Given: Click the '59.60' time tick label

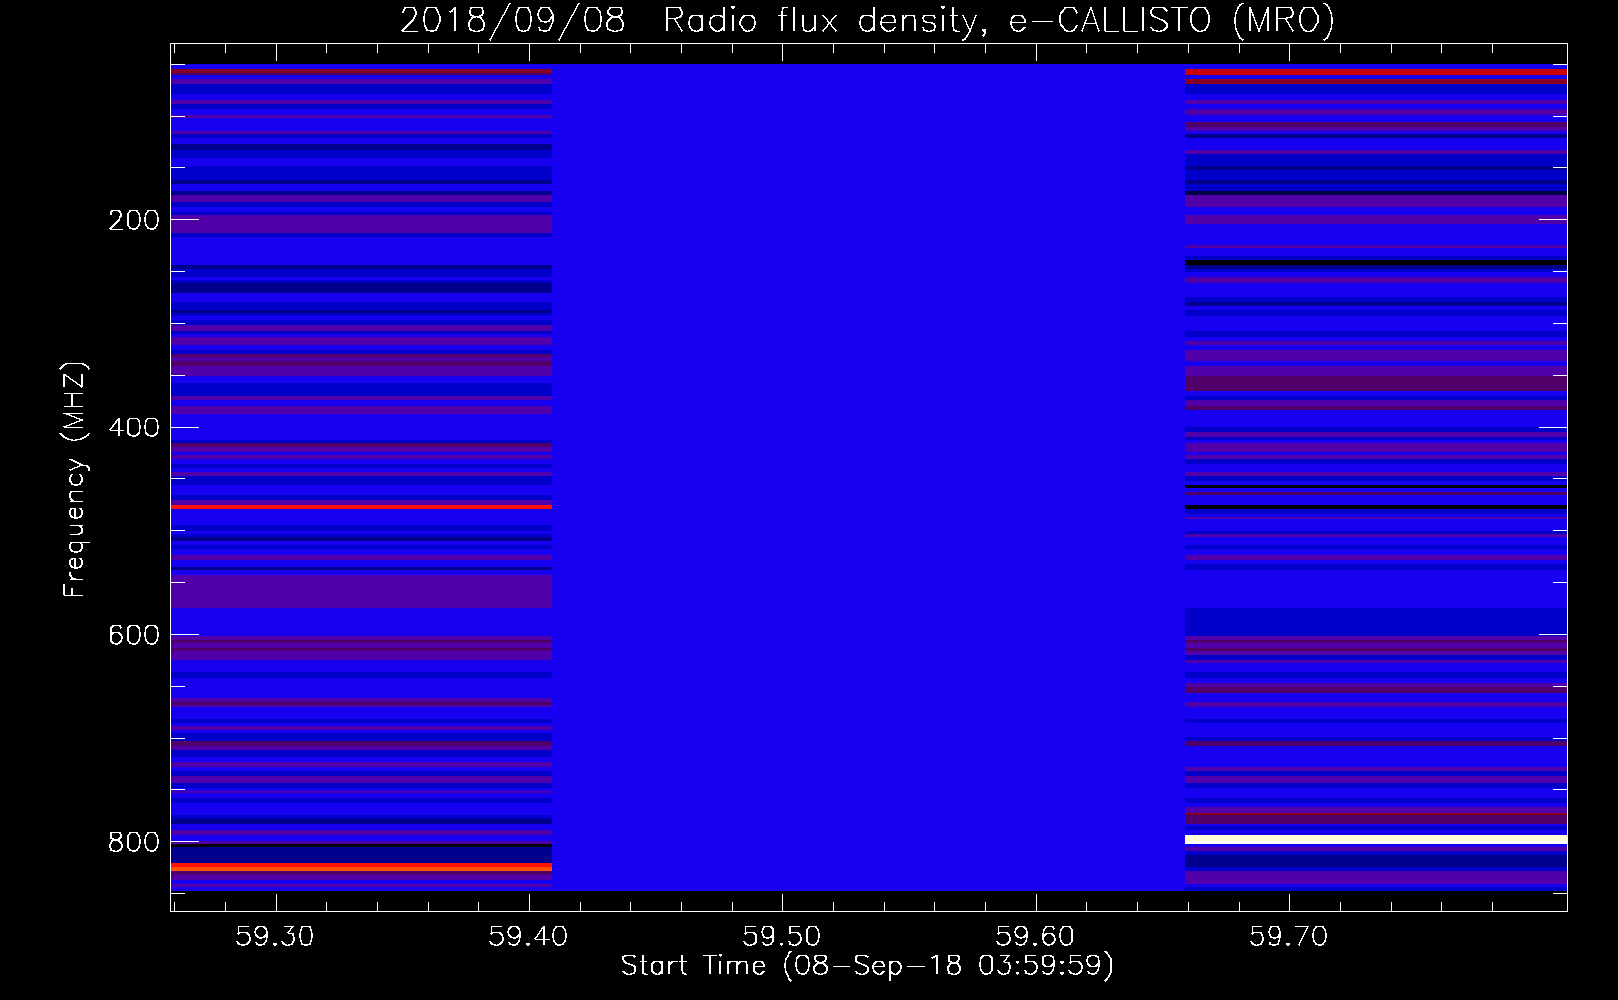Looking at the screenshot, I should point(1035,936).
